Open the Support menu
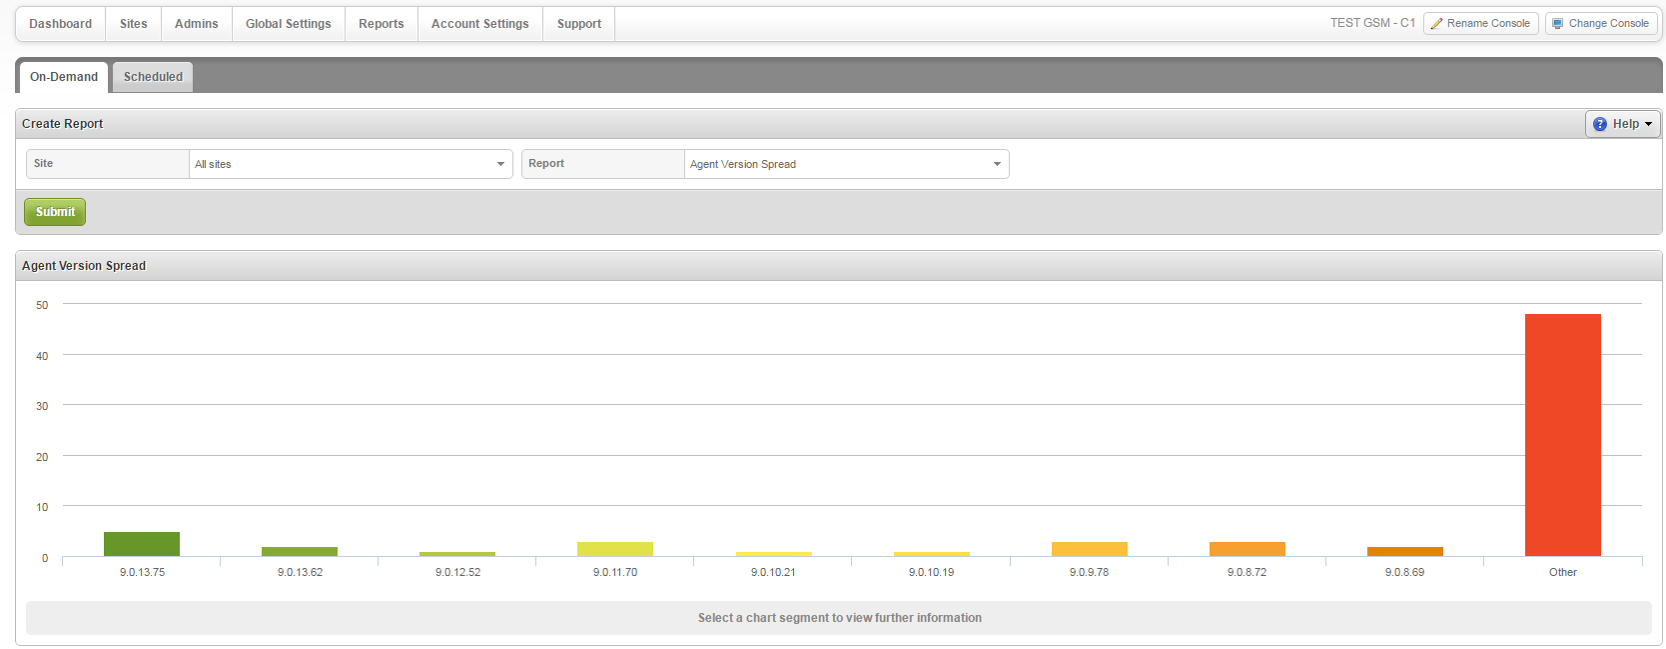The height and width of the screenshot is (649, 1666). point(579,24)
